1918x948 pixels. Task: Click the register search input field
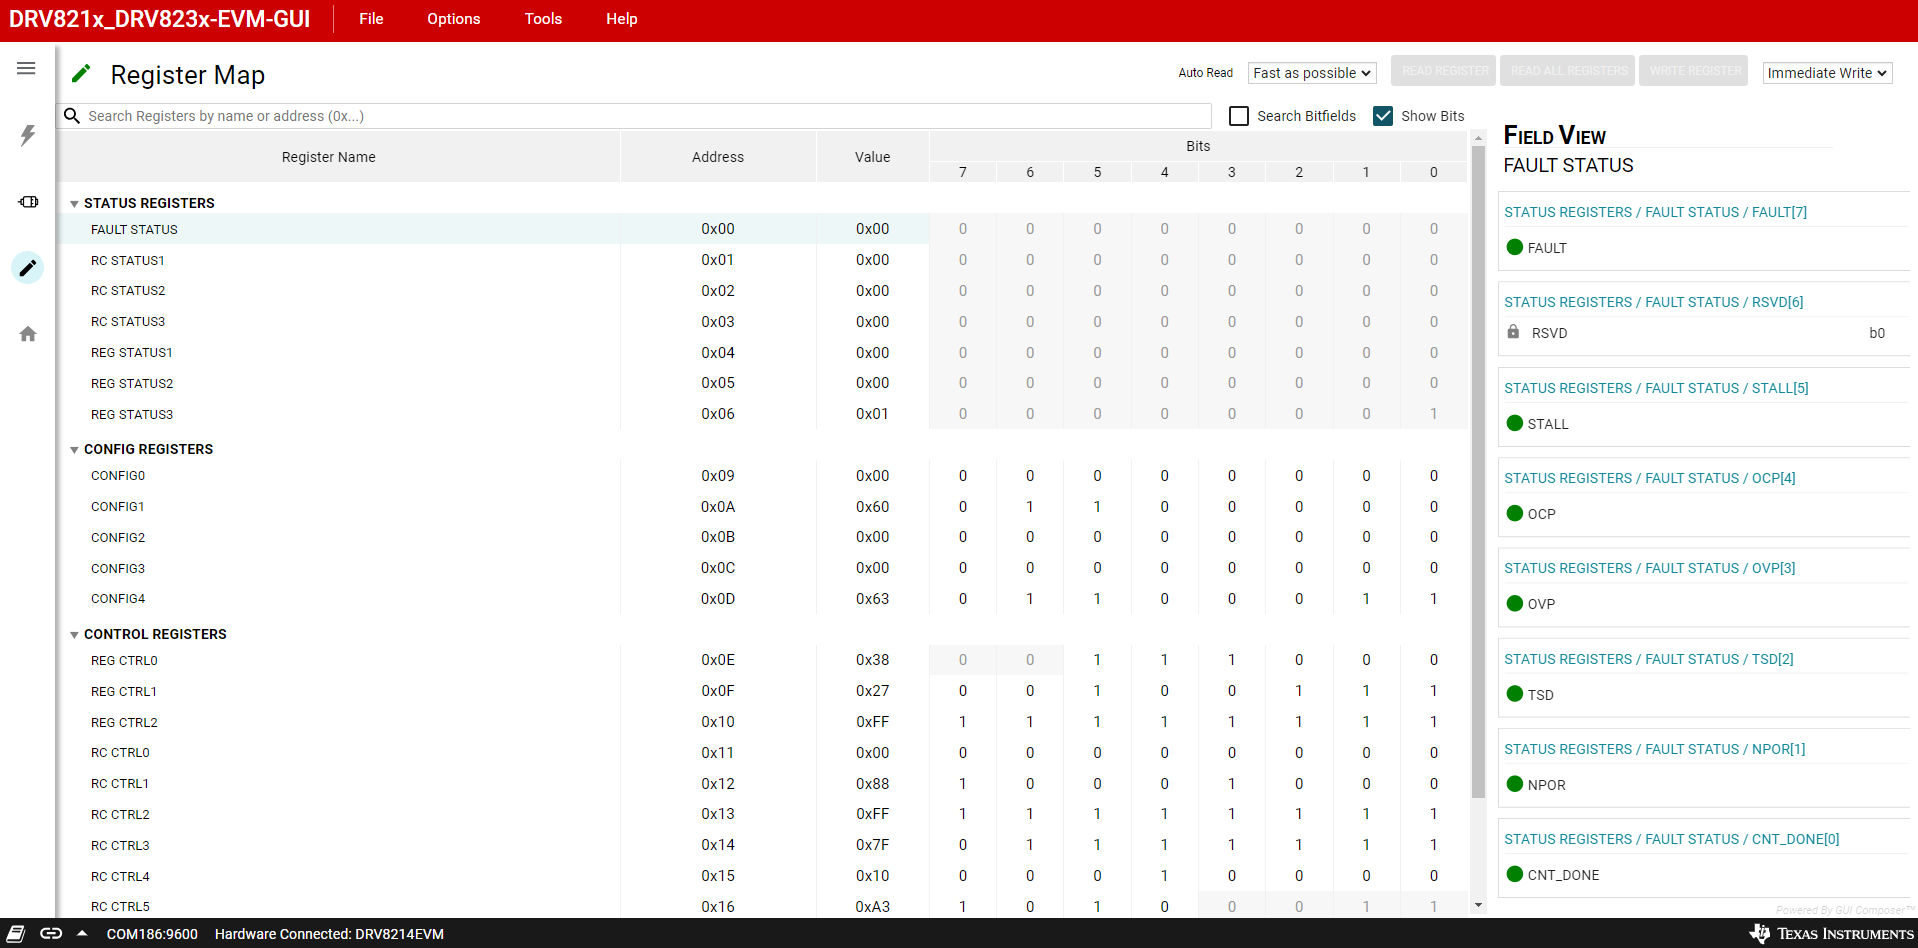pos(640,116)
